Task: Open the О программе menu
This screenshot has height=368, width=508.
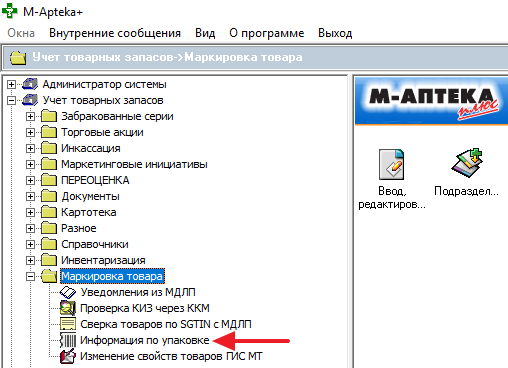Action: 267,33
